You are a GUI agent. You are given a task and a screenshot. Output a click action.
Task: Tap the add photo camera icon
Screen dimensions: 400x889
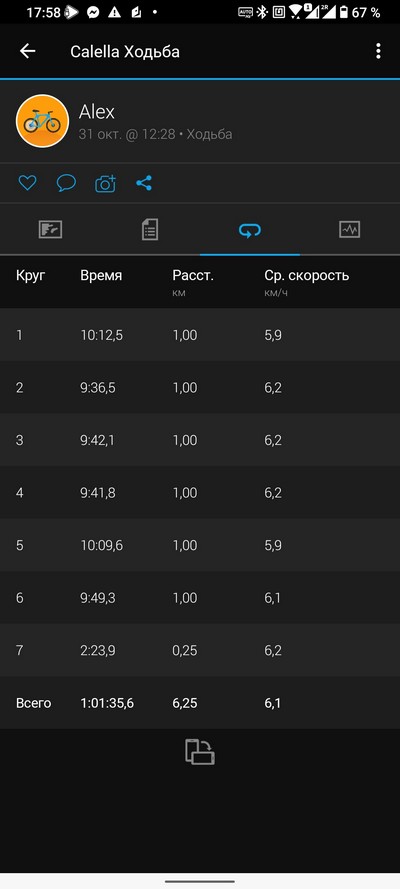coord(105,183)
